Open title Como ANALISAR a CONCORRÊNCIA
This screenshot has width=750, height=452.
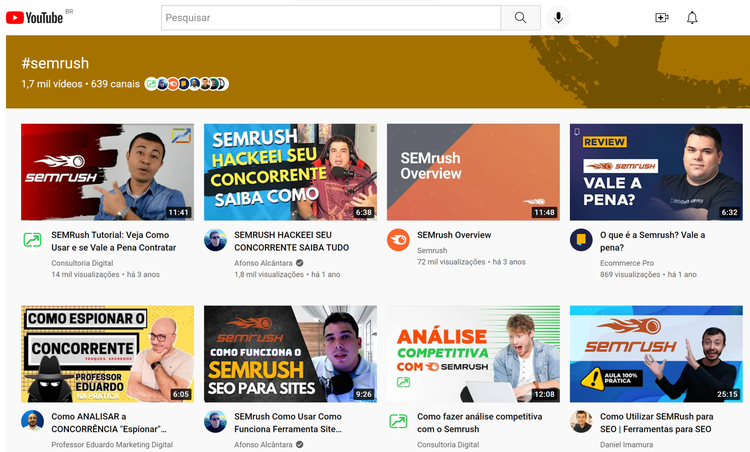[x=109, y=423]
